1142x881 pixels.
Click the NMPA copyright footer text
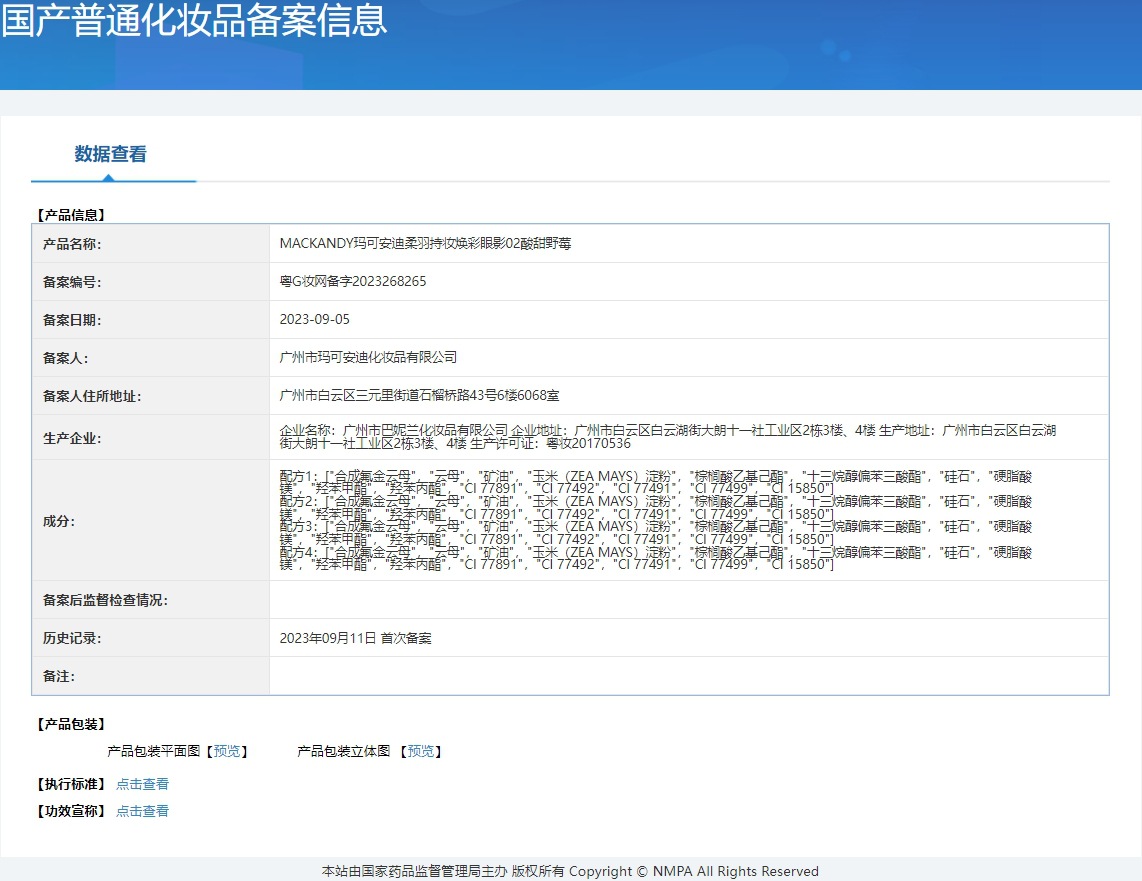[570, 872]
